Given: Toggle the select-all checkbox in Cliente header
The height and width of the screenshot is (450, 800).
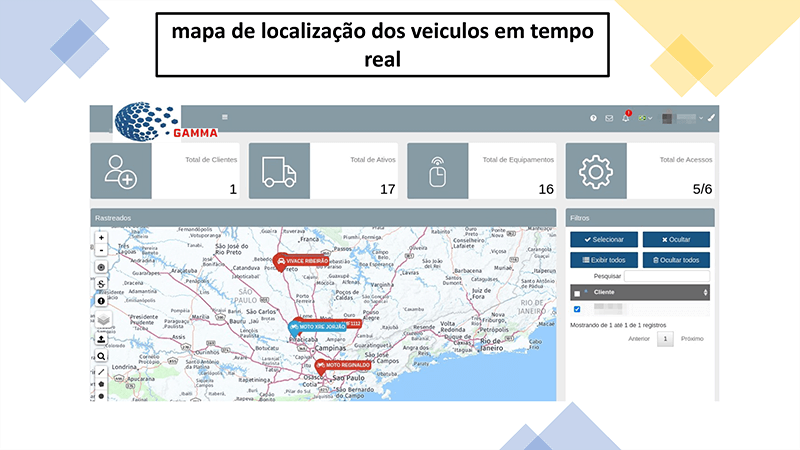Looking at the screenshot, I should coord(577,293).
